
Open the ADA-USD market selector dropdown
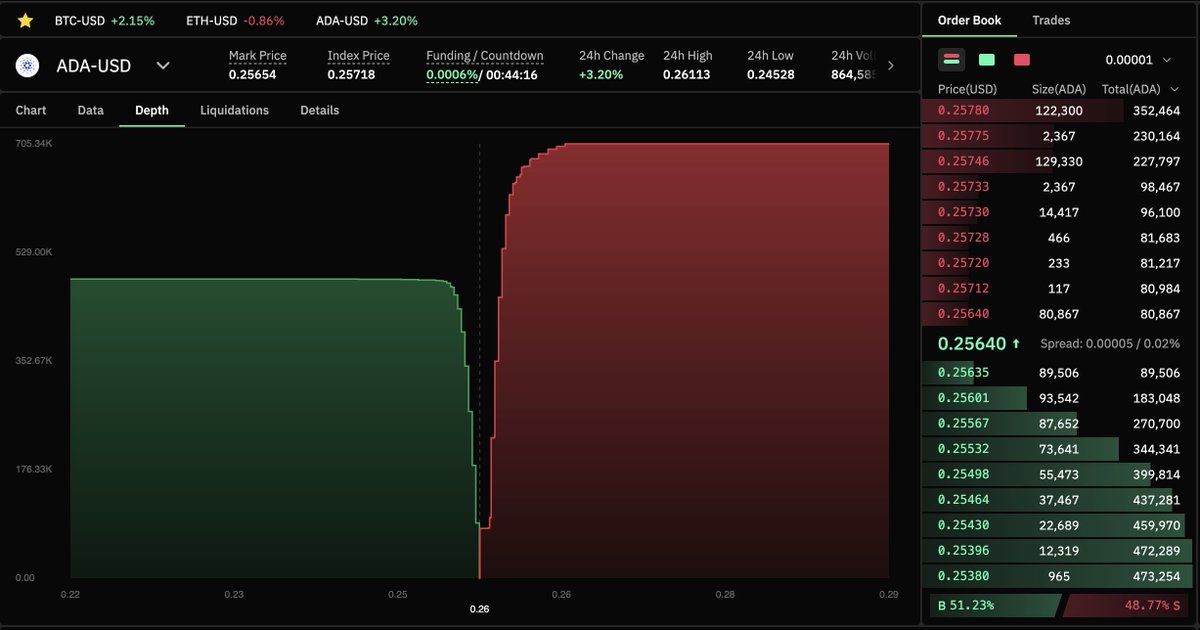pos(162,66)
